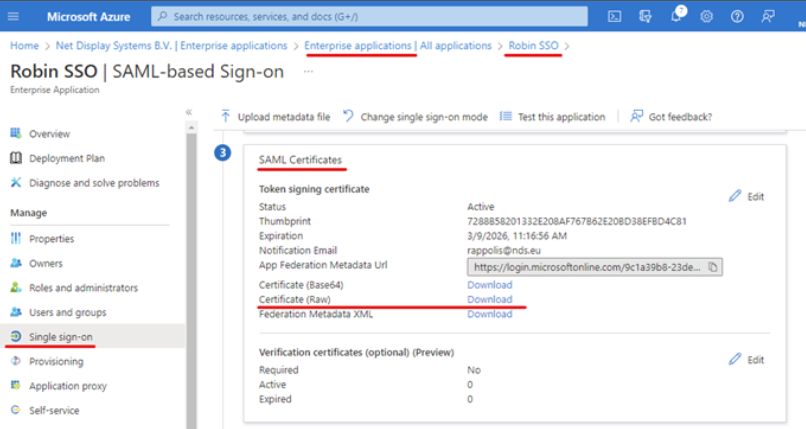This screenshot has height=429, width=806.
Task: Open the notifications bell
Action: click(676, 16)
